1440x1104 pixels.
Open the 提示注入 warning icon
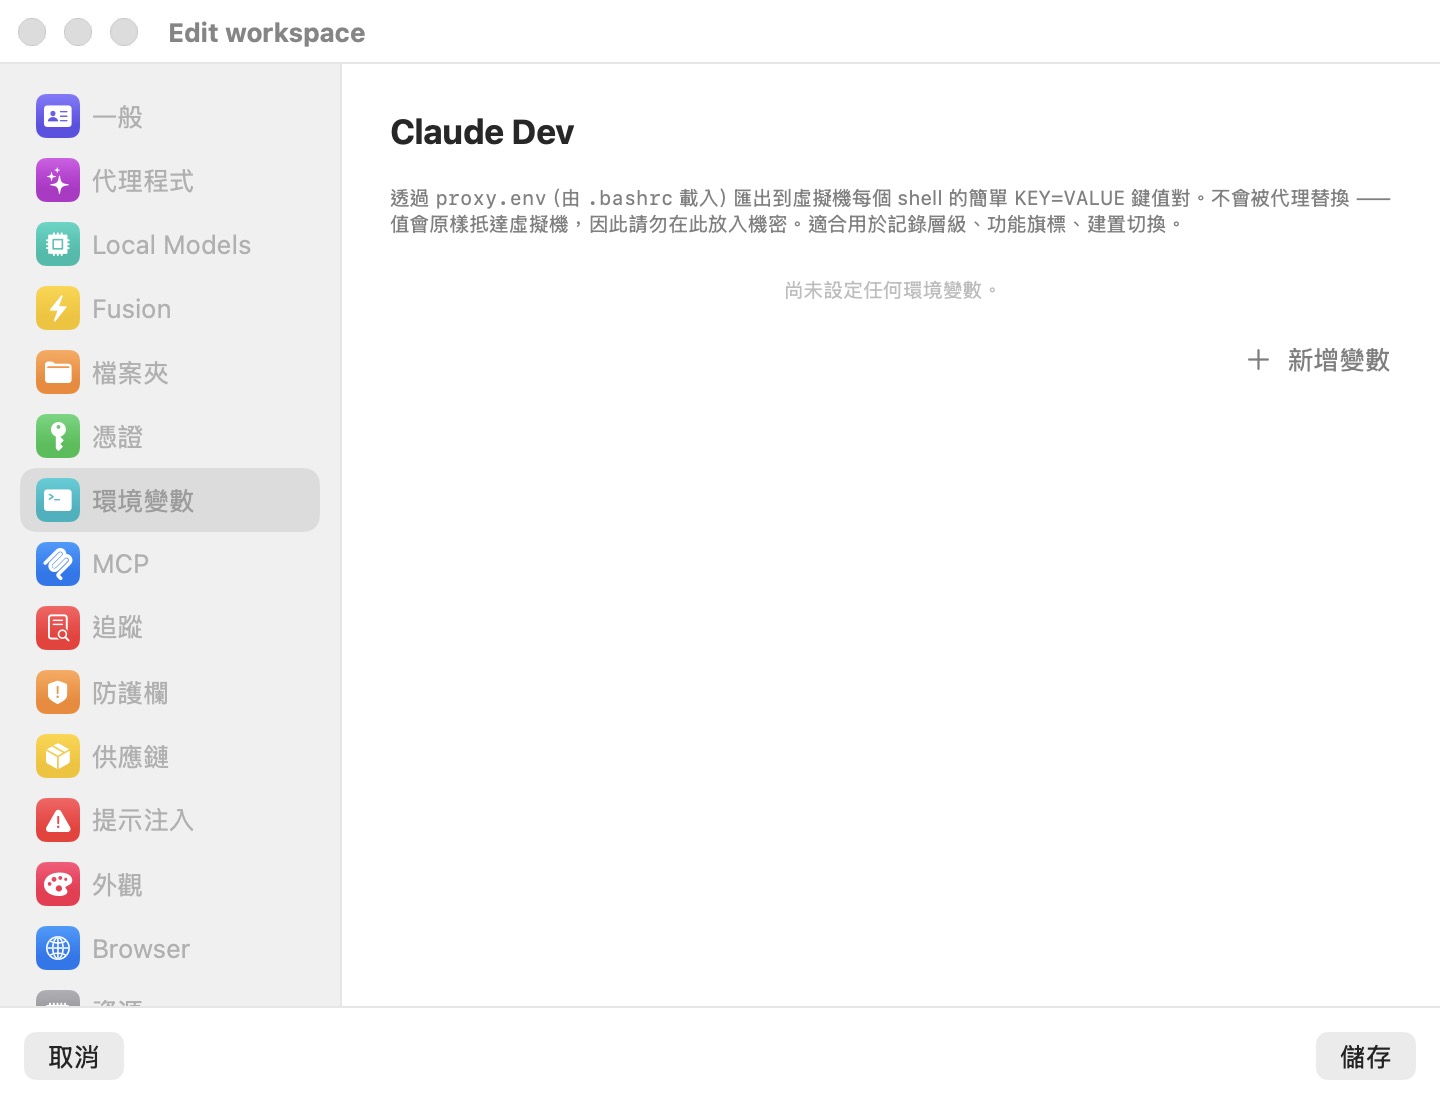[x=58, y=820]
